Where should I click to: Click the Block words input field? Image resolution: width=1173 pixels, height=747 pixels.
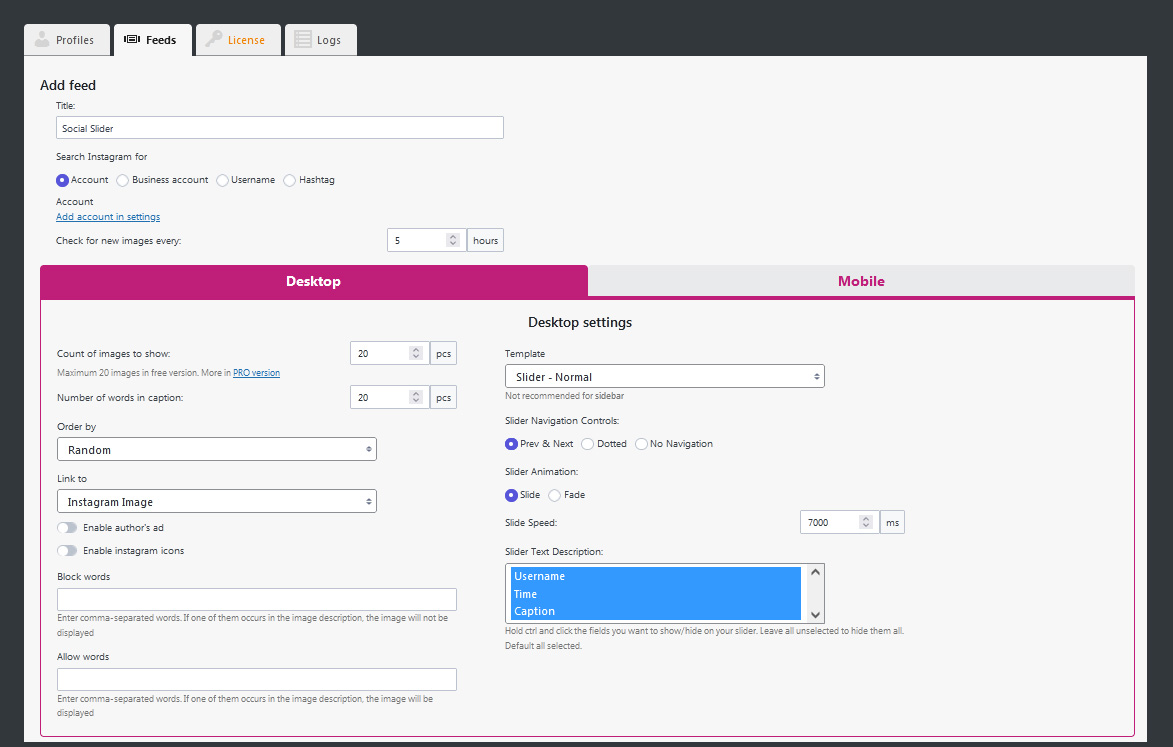coord(257,599)
